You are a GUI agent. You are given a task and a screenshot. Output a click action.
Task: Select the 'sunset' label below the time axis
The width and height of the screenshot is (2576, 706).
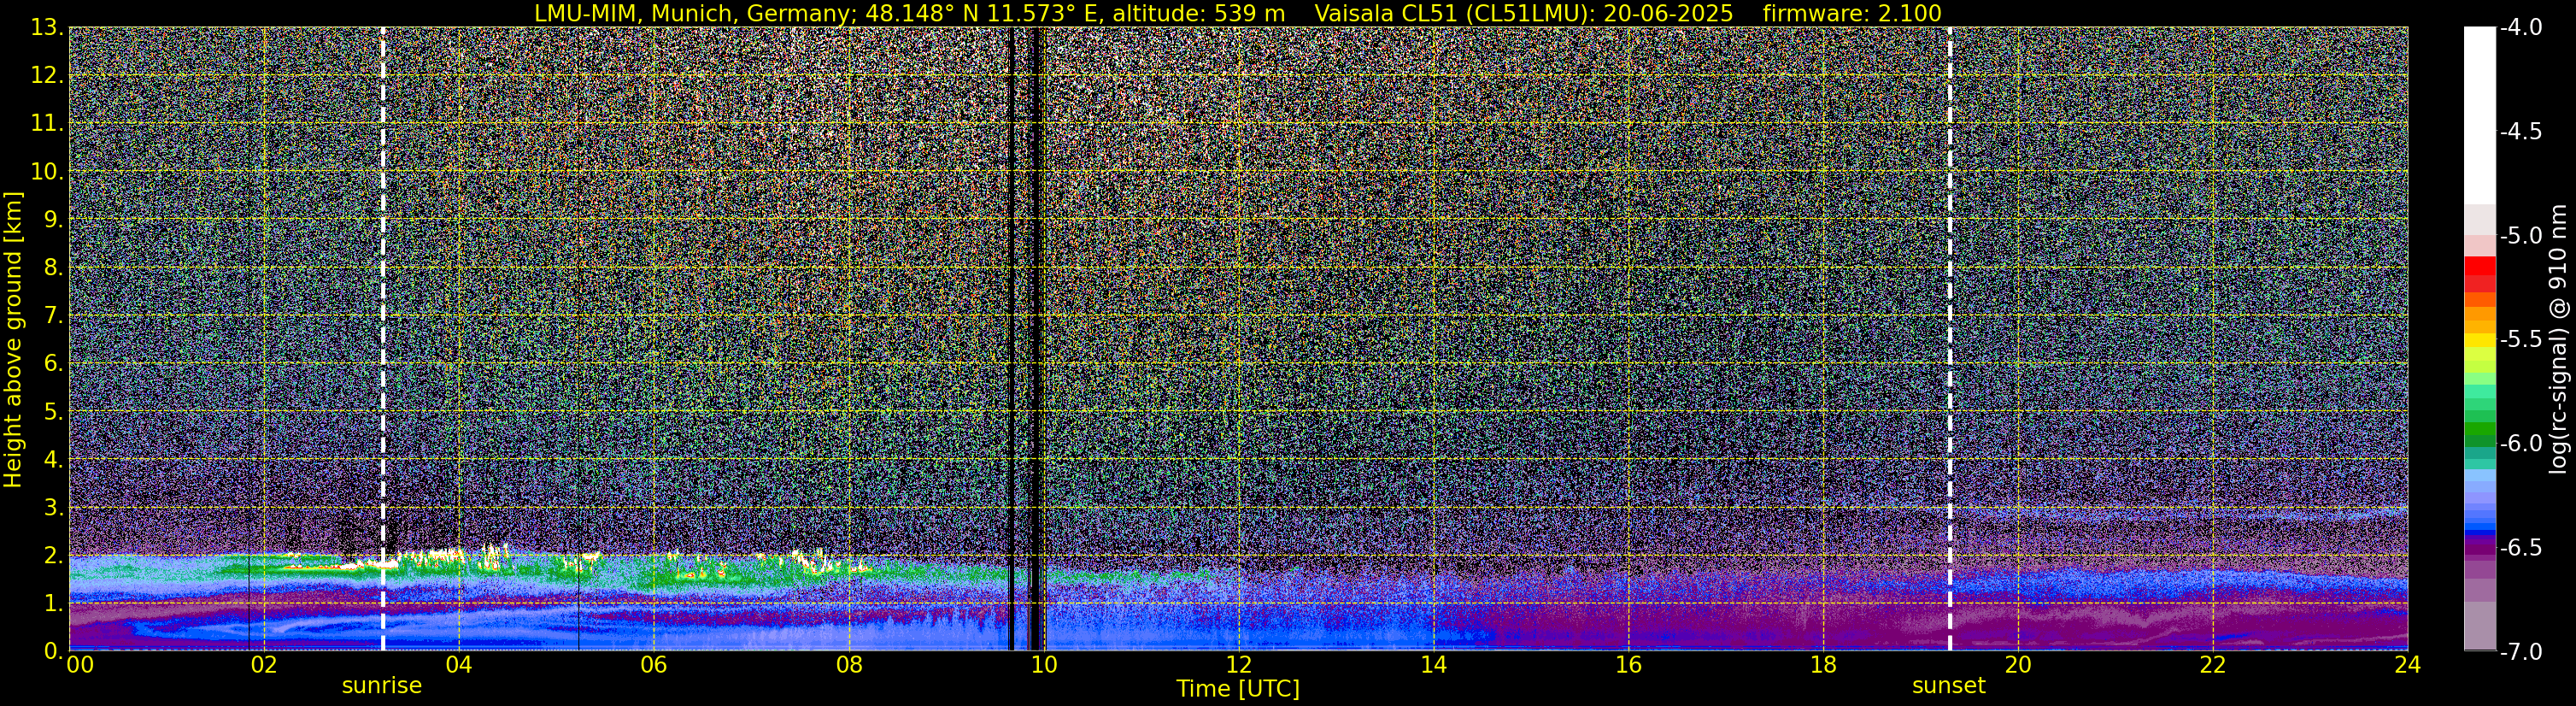pyautogui.click(x=1949, y=686)
